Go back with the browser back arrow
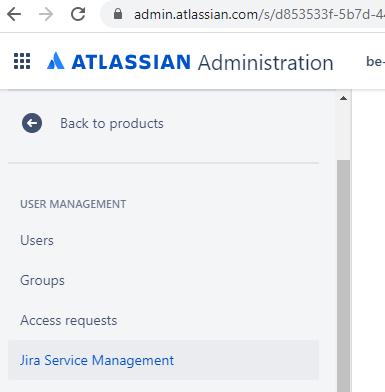Viewport: 385px width, 392px height. 14,14
